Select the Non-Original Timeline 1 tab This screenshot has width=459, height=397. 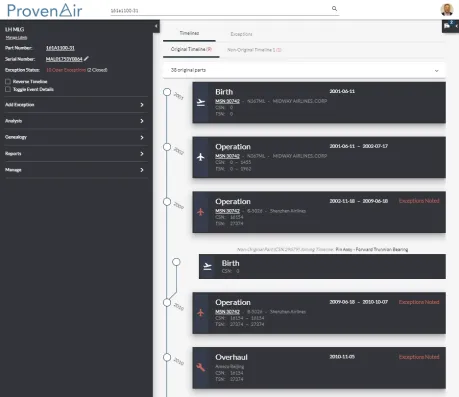pos(254,50)
